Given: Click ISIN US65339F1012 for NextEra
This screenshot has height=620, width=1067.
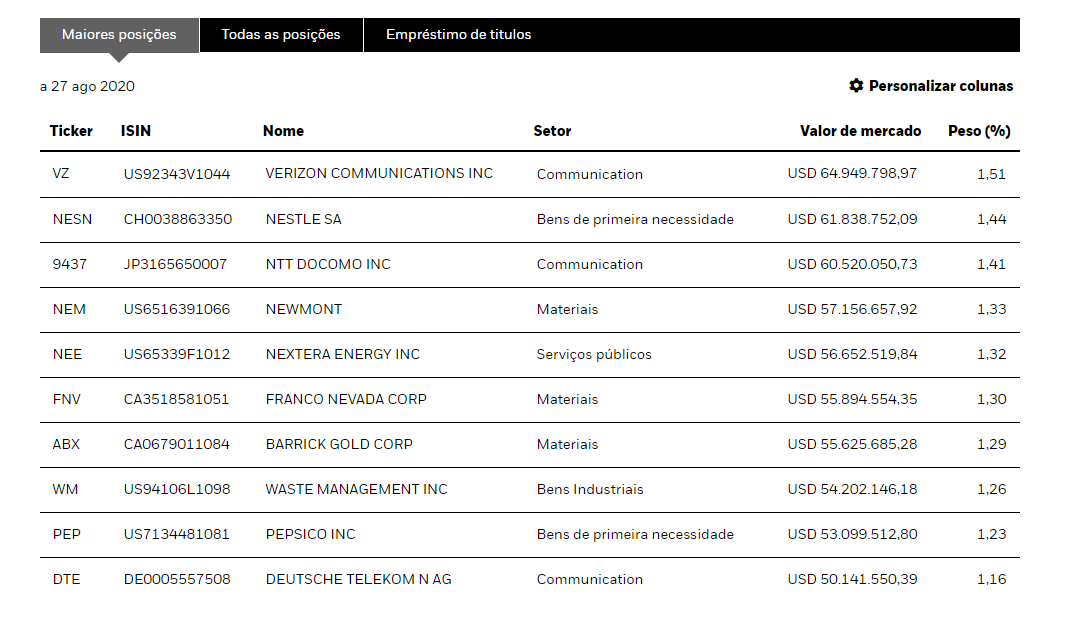Looking at the screenshot, I should 177,354.
